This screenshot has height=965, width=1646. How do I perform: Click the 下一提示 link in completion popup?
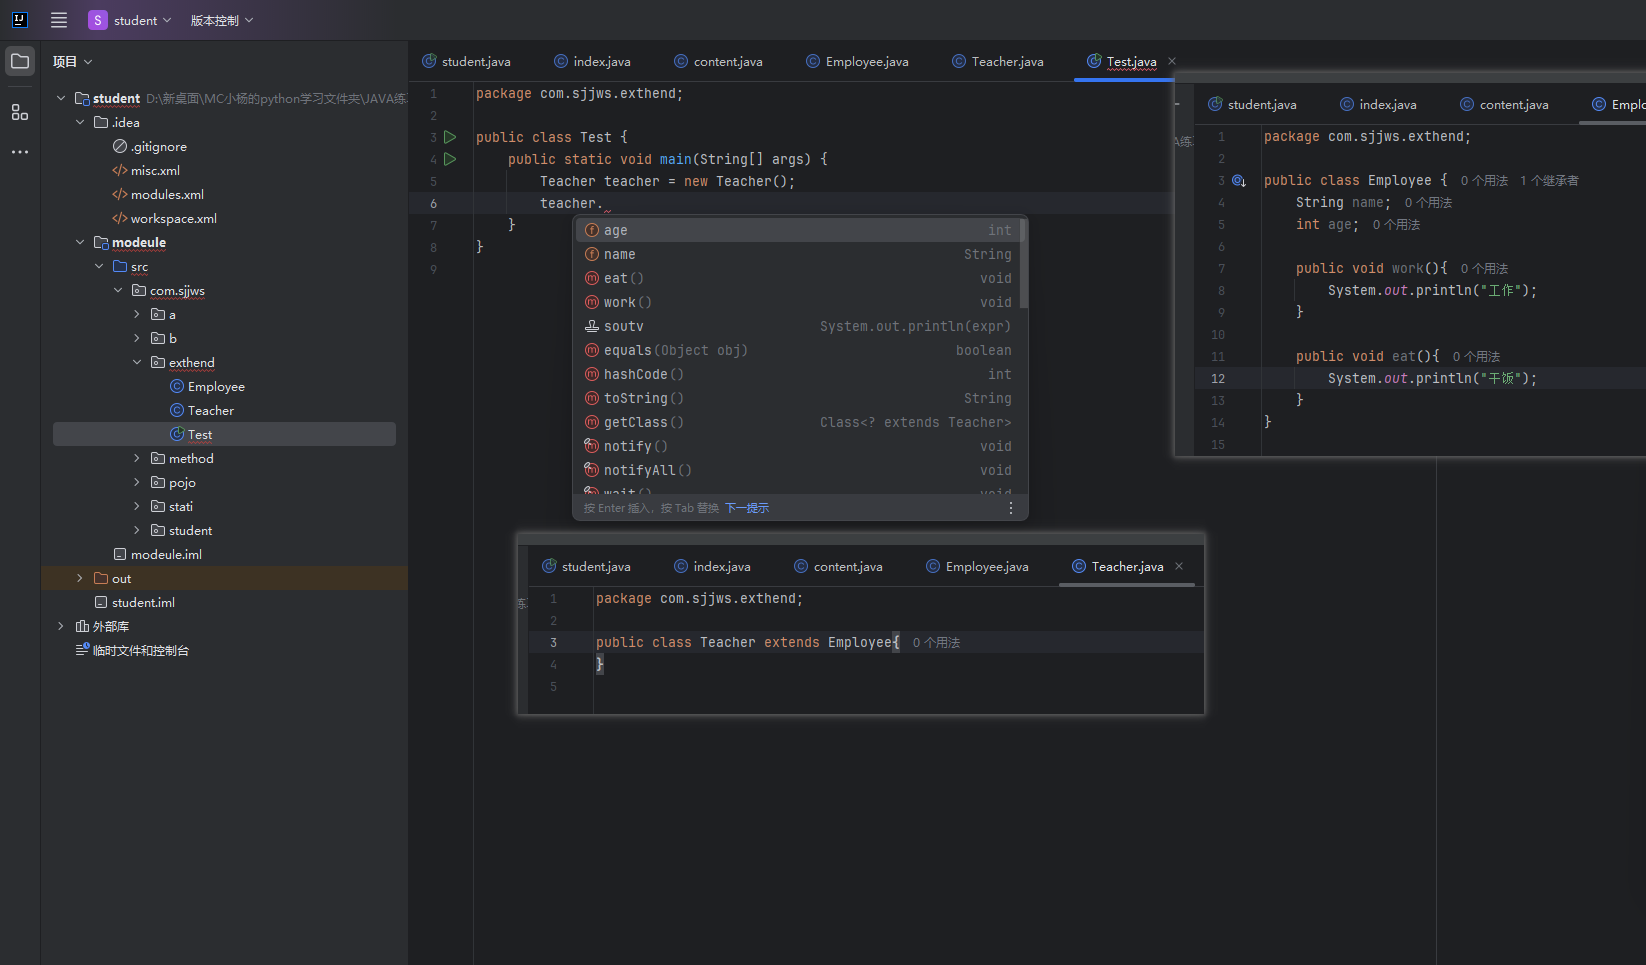(747, 508)
